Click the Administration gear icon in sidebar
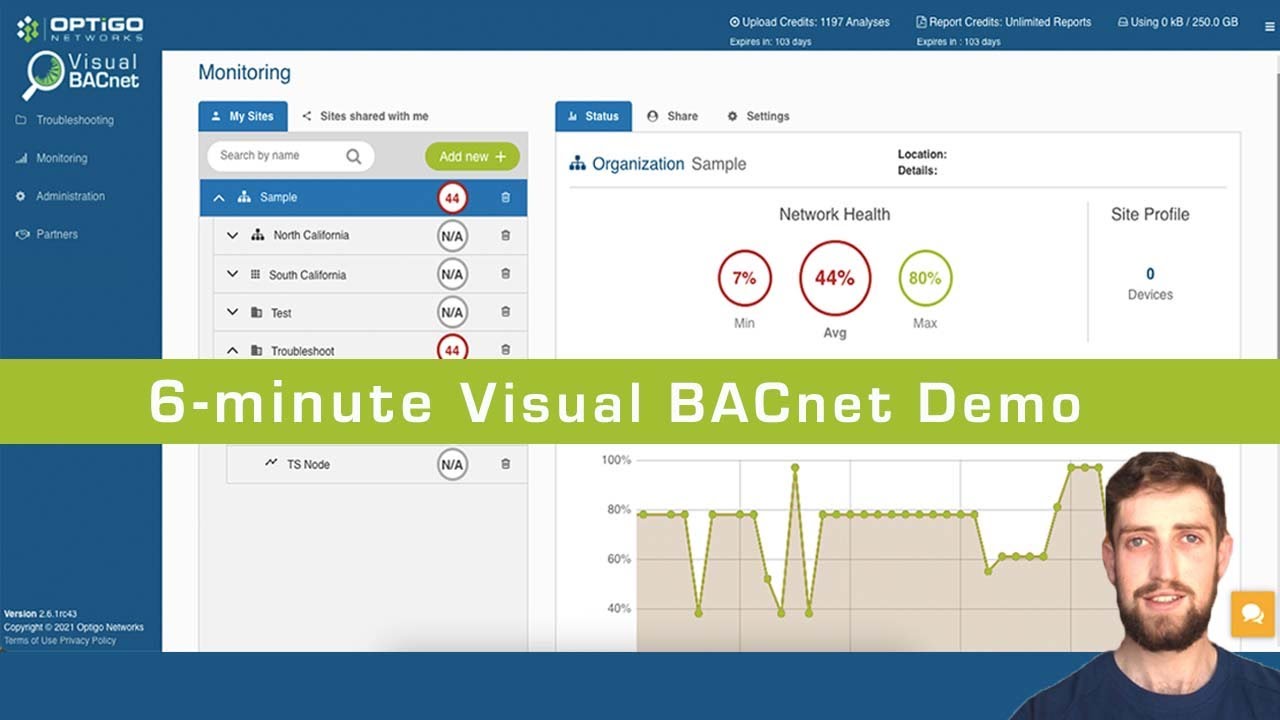Image resolution: width=1280 pixels, height=720 pixels. [20, 196]
